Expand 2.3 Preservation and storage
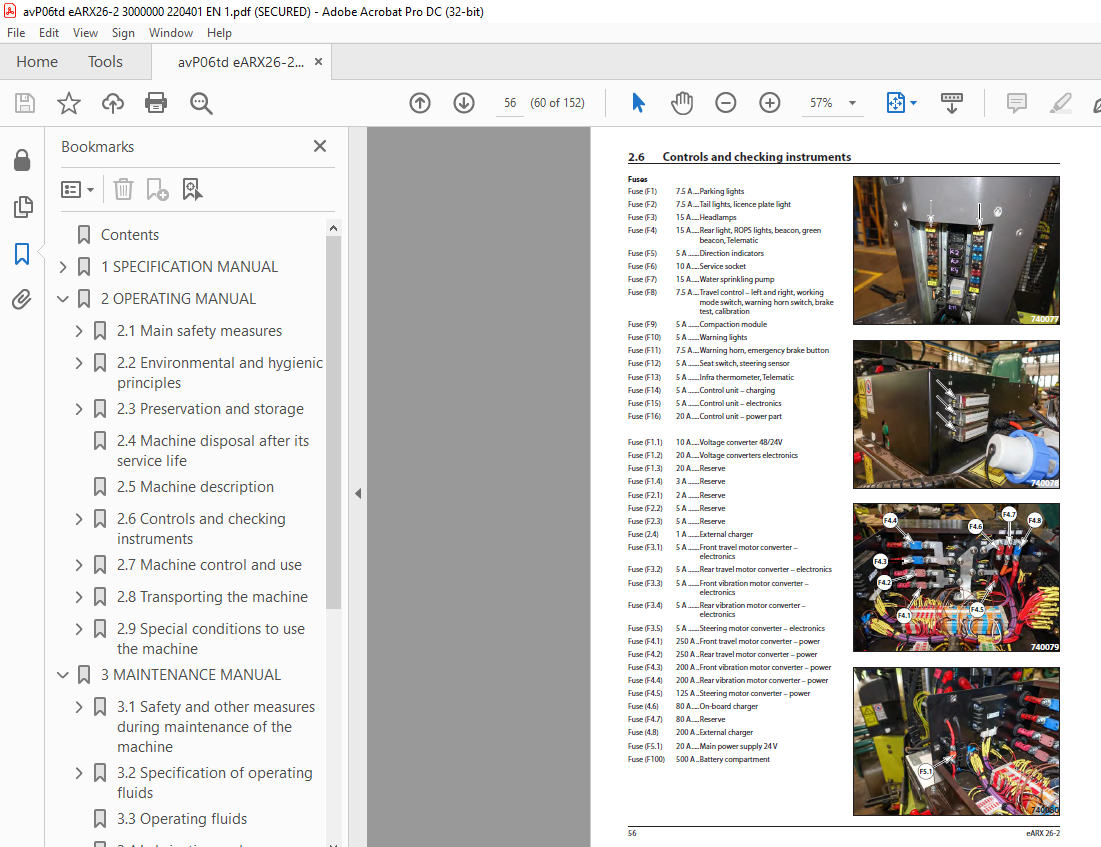Screen dimensions: 1101x847 coord(79,409)
